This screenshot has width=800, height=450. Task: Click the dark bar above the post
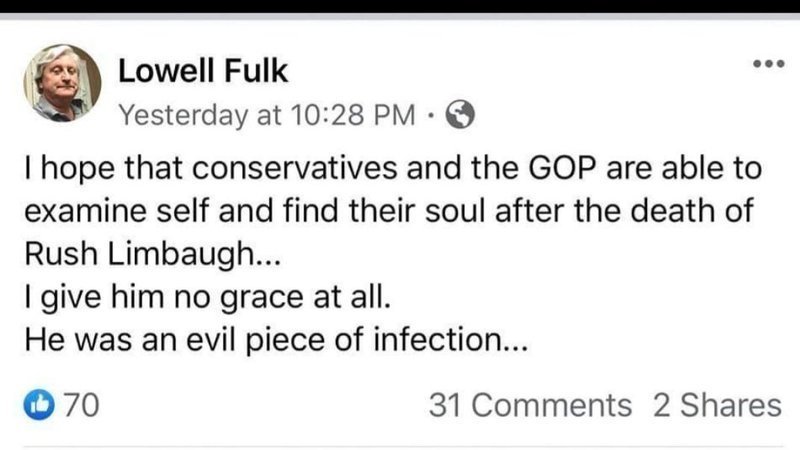[400, 8]
